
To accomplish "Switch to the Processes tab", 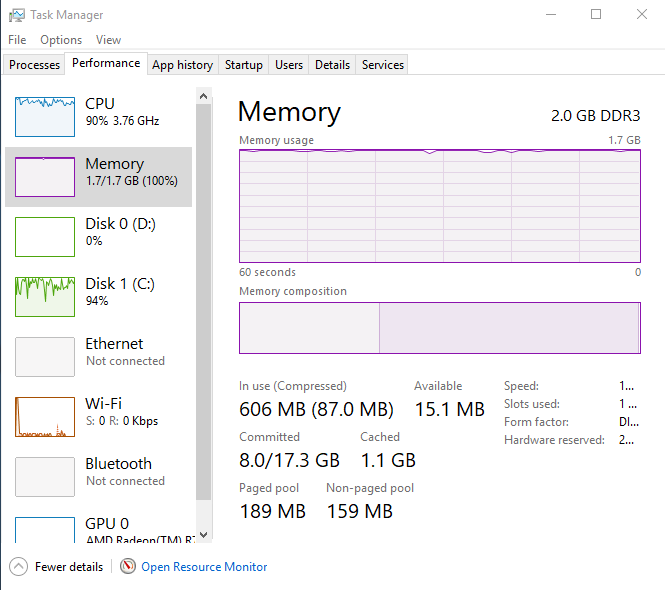I will 35,65.
